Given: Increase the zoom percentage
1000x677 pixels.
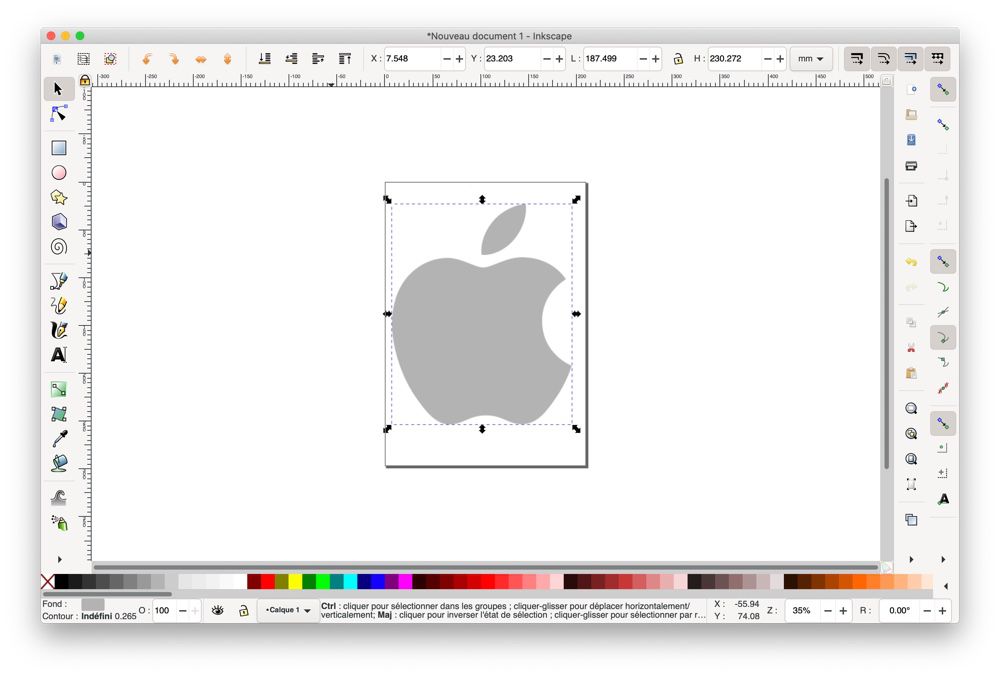Looking at the screenshot, I should pyautogui.click(x=843, y=611).
